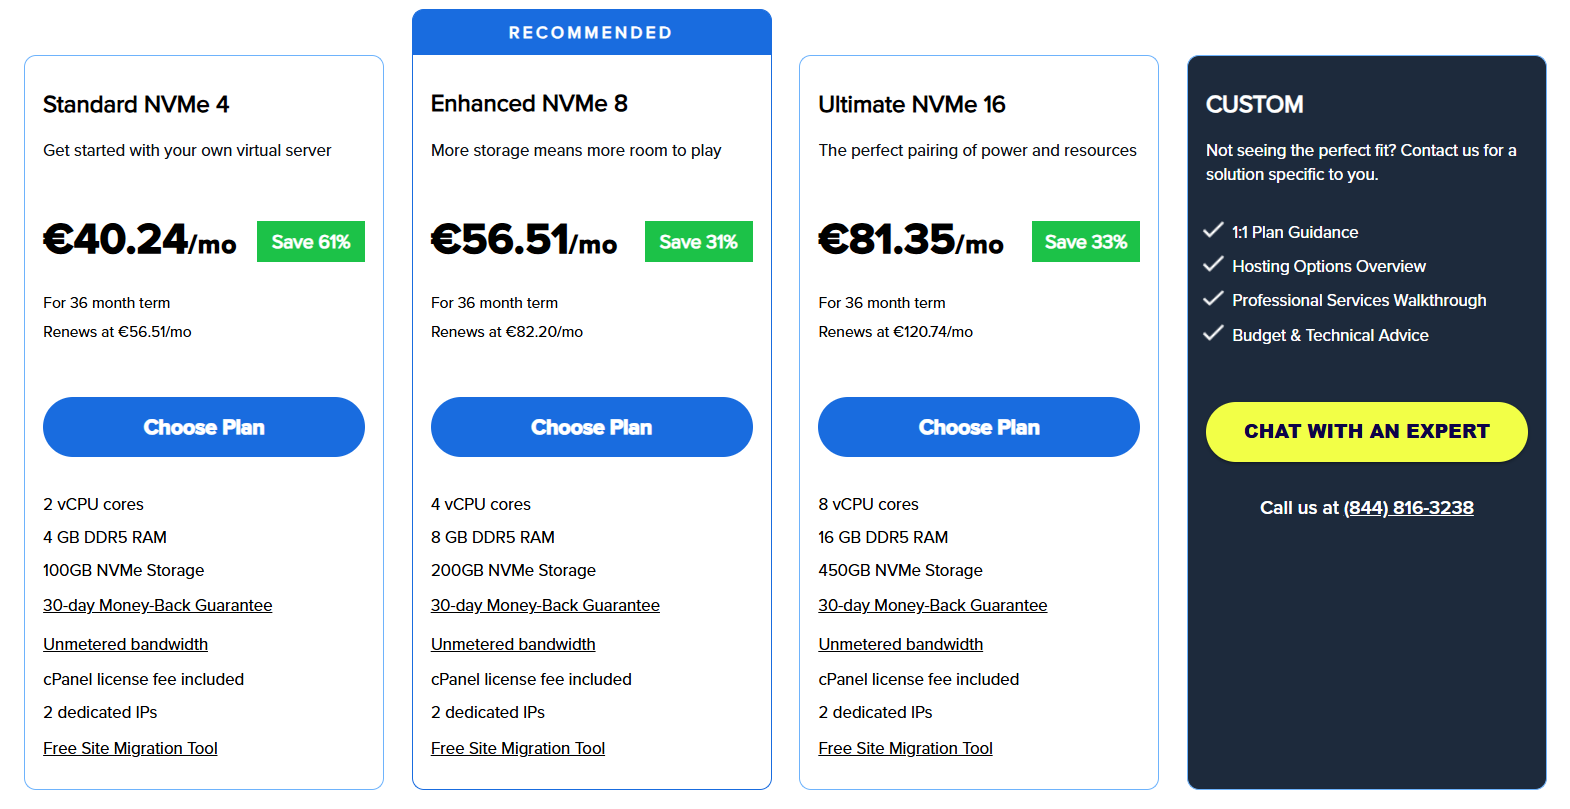Open Enhanced plan's Unmetered bandwidth link
The image size is (1570, 809).
[513, 644]
